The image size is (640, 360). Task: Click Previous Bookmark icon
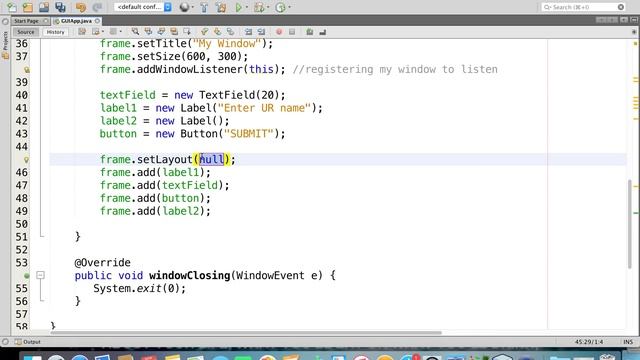point(204,32)
